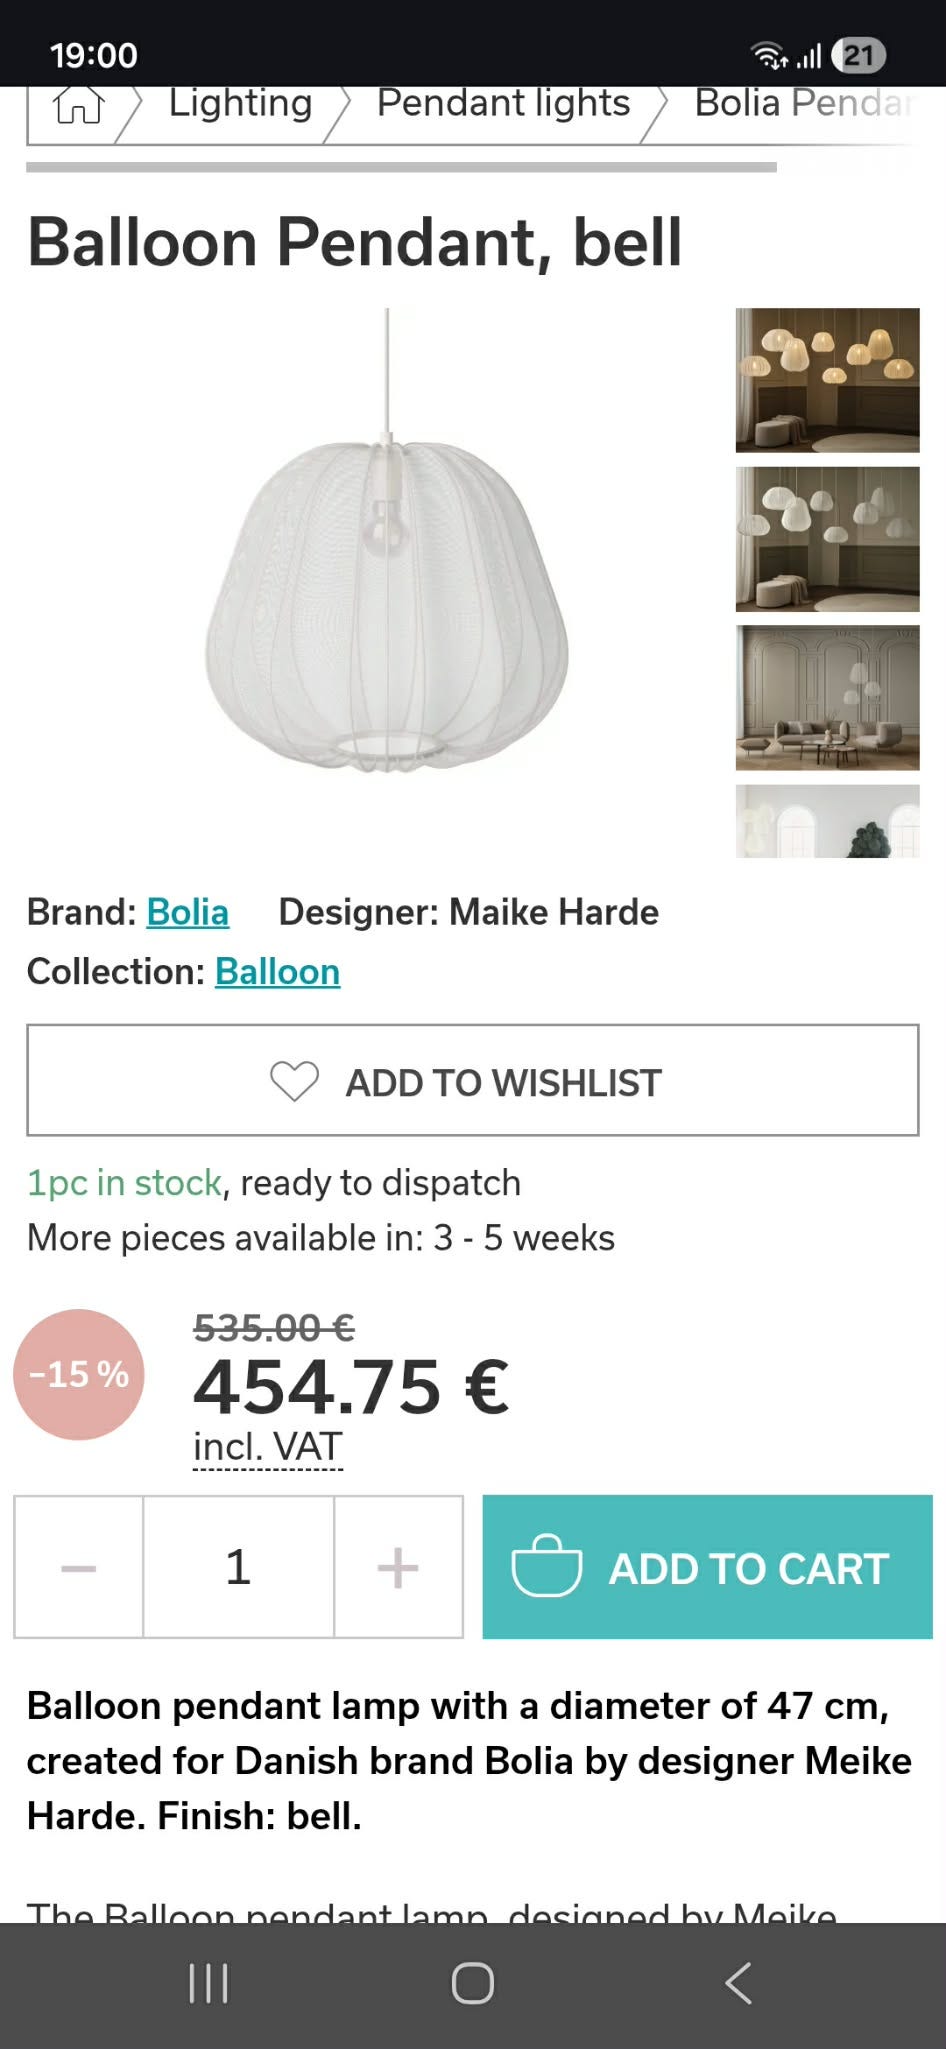Click the Wi-Fi status icon
Screen dimensions: 946x2049
coord(766,54)
